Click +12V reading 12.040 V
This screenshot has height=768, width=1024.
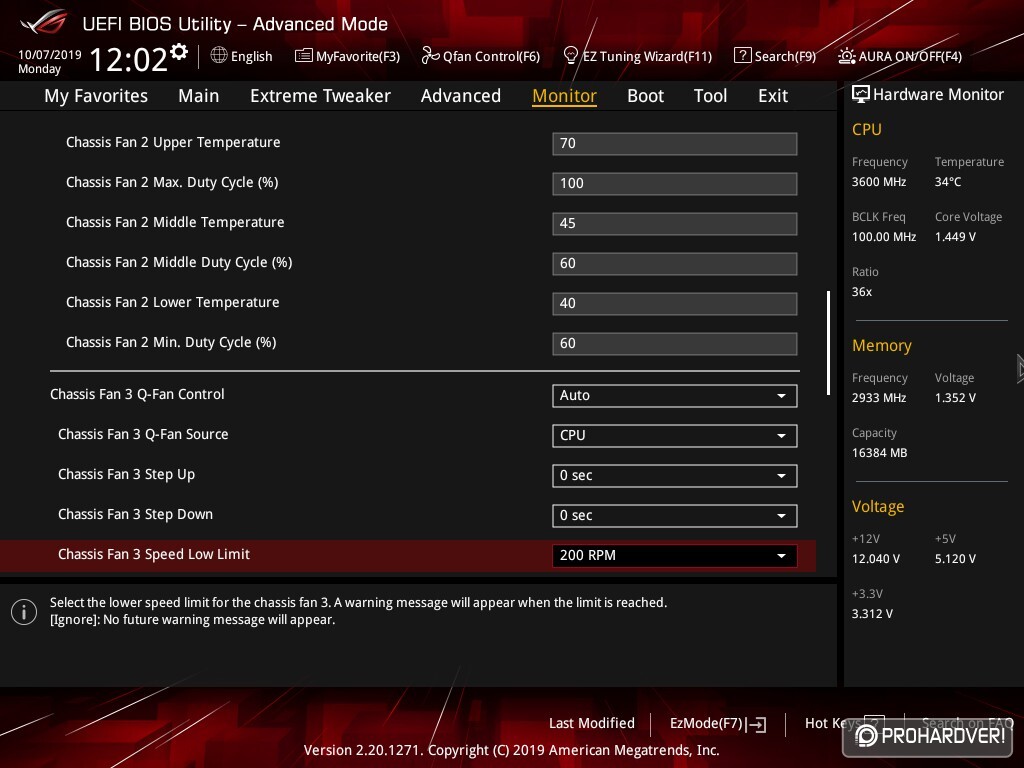(x=875, y=558)
